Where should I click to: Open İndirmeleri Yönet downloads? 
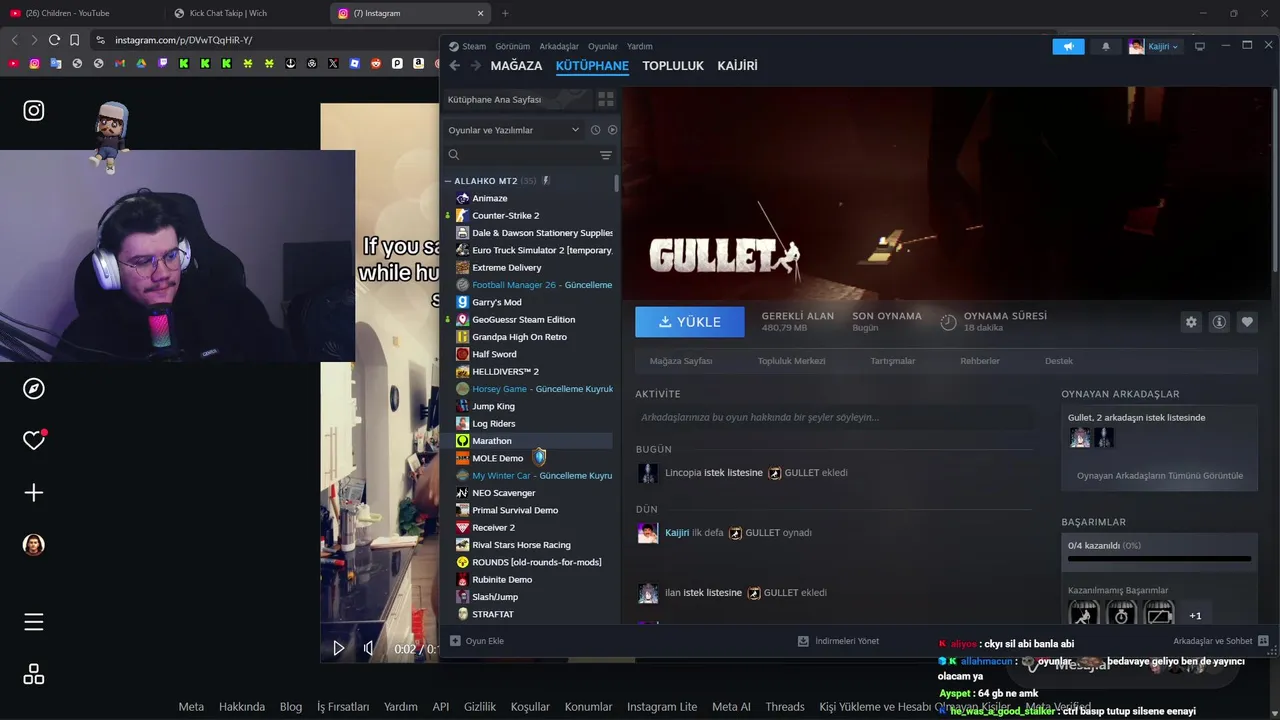(x=838, y=641)
